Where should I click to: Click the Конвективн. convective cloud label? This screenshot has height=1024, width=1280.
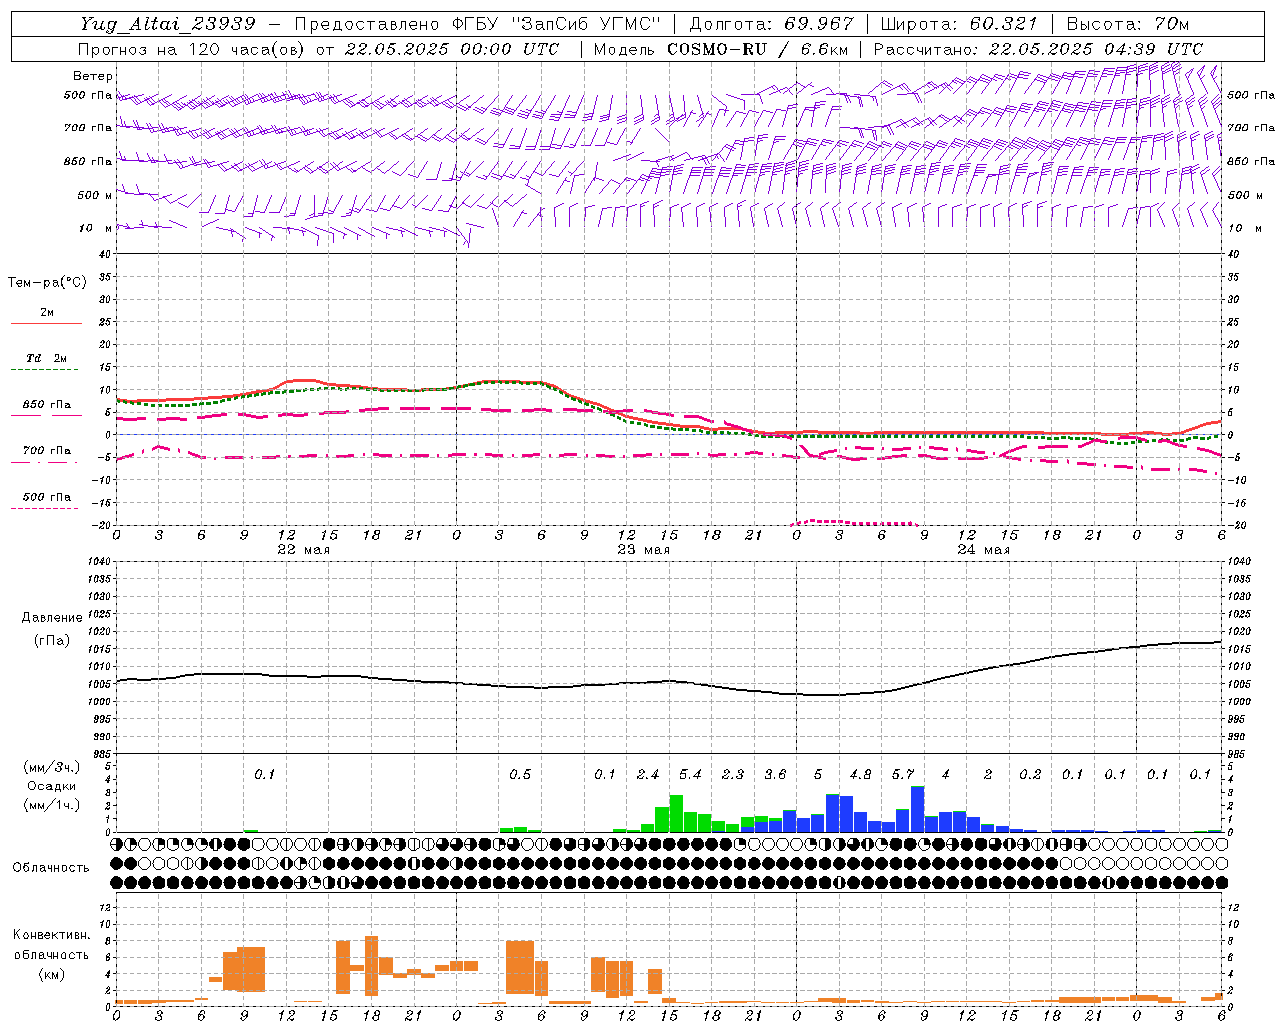(x=52, y=935)
